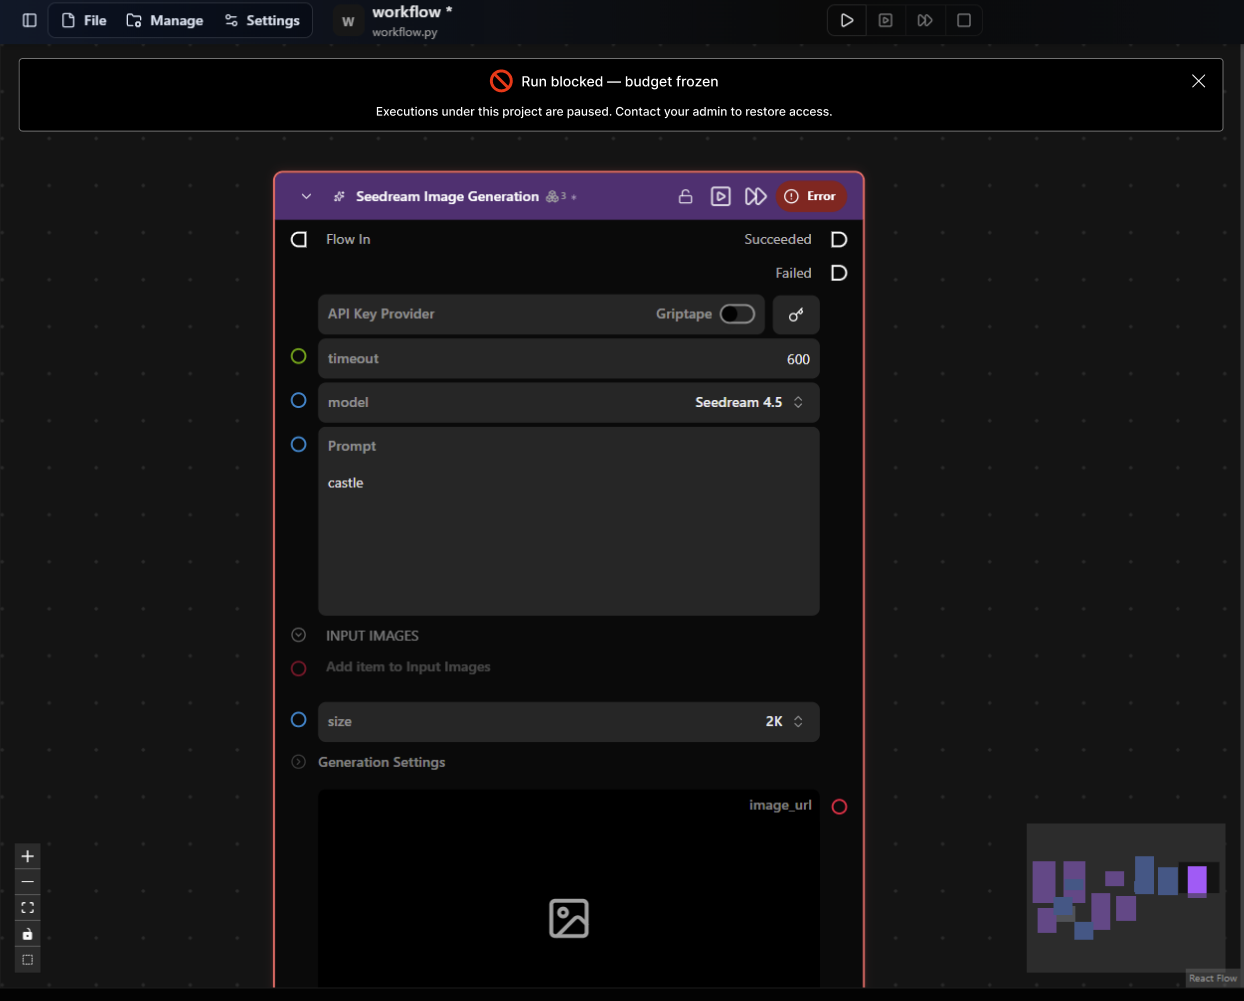Stop the workflow with the square icon
The height and width of the screenshot is (1001, 1244).
[x=964, y=20]
